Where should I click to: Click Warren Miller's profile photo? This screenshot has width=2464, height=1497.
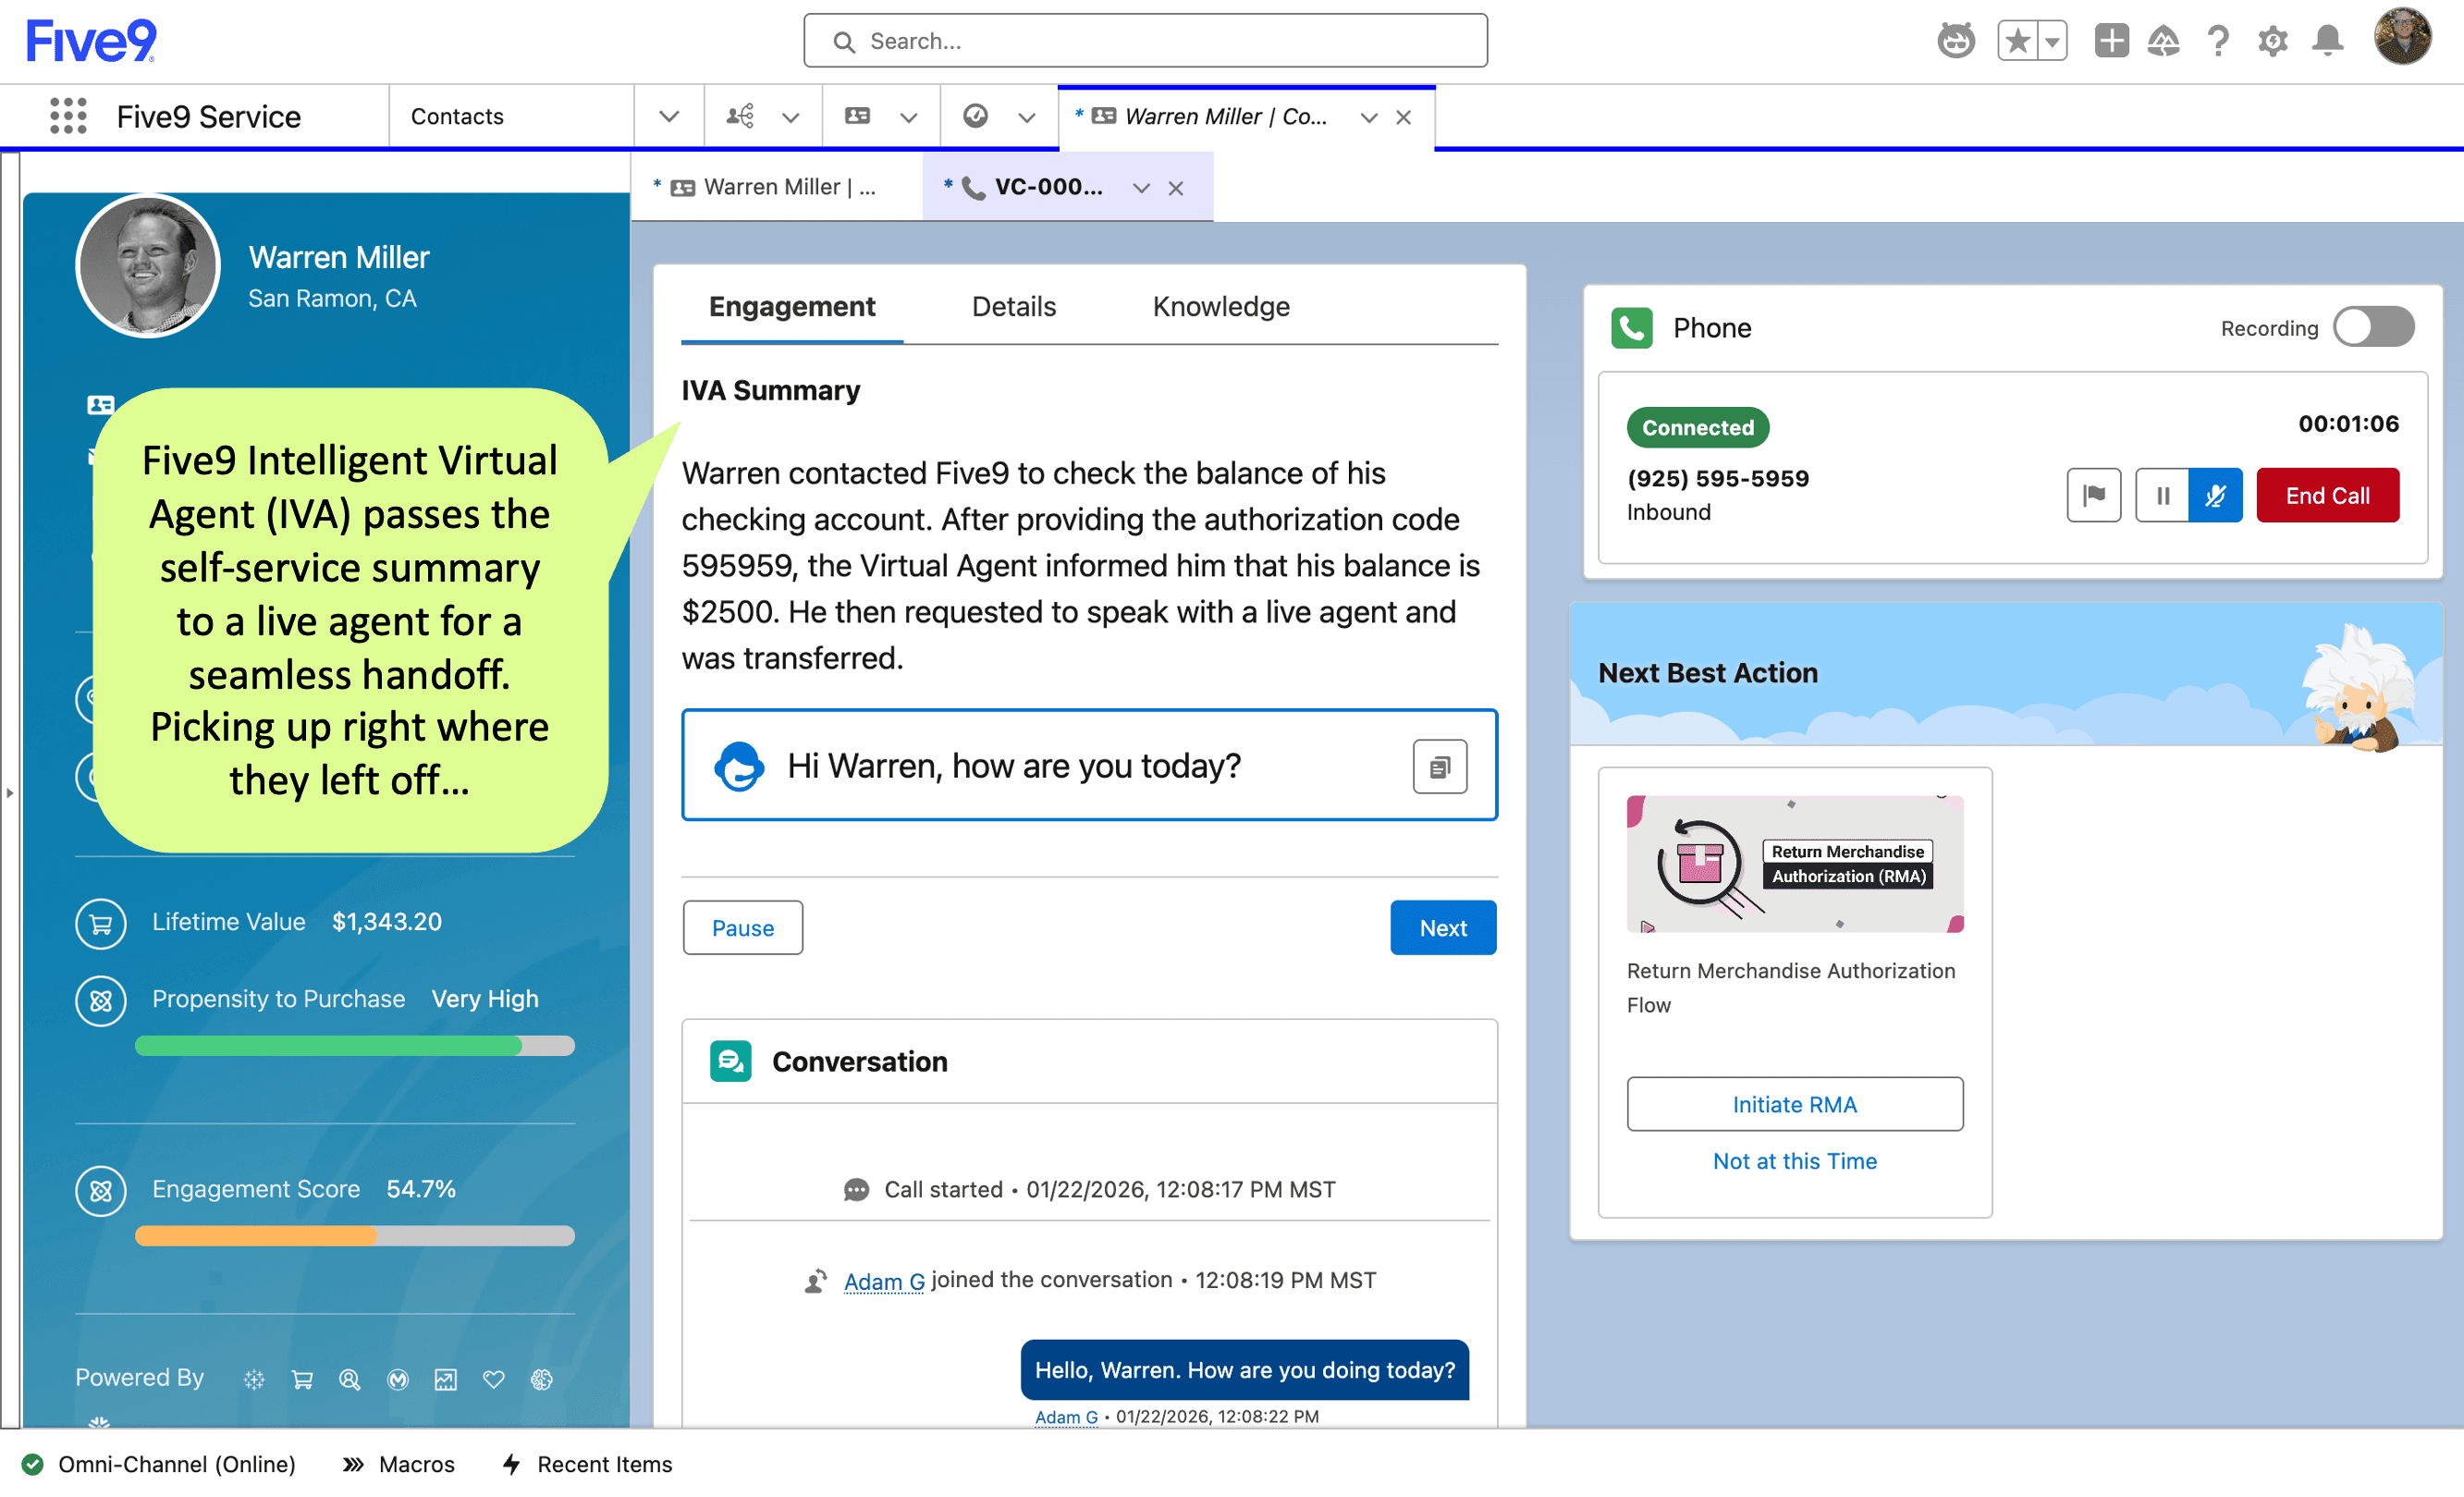147,266
